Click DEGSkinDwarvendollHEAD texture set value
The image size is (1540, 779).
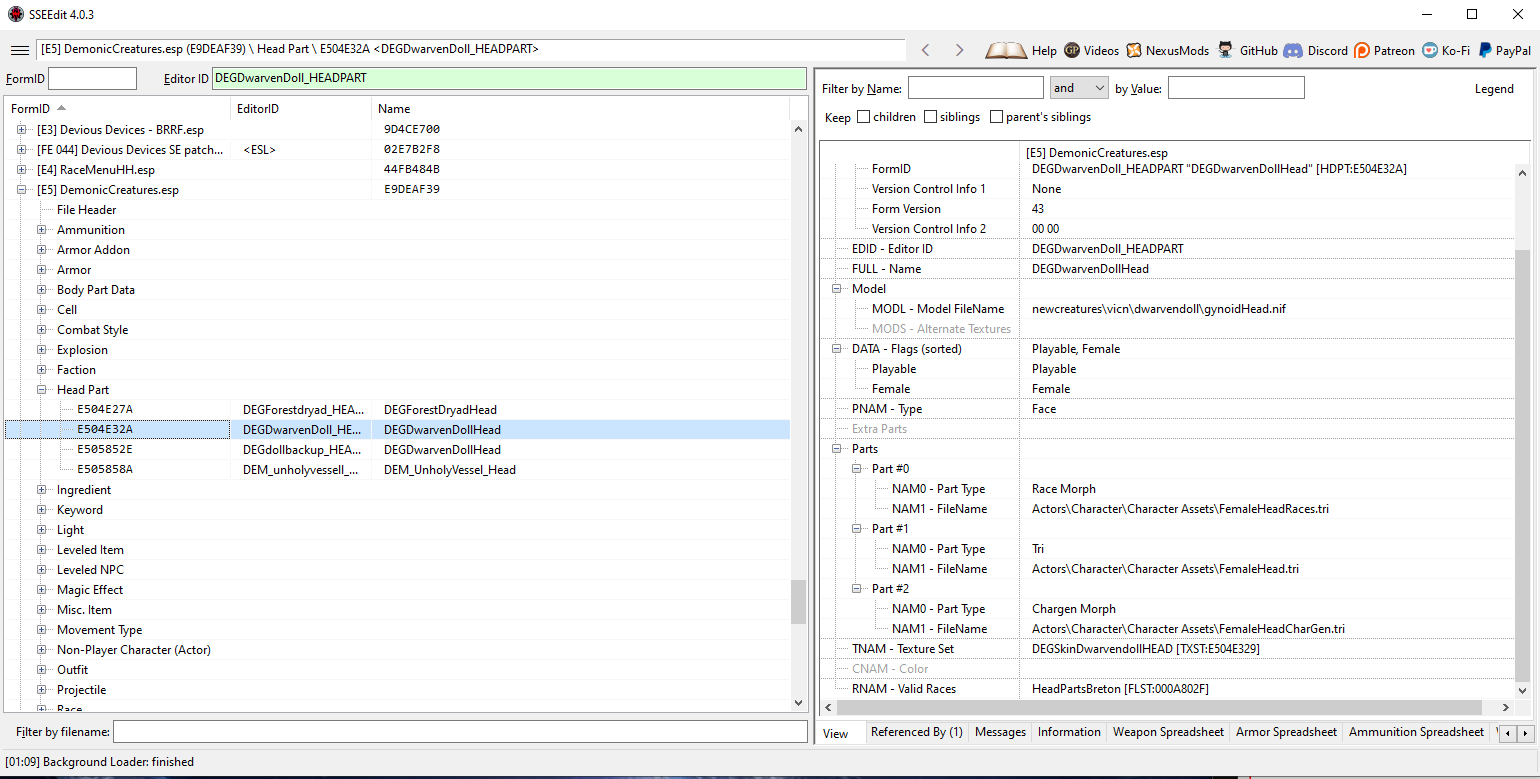(1146, 649)
